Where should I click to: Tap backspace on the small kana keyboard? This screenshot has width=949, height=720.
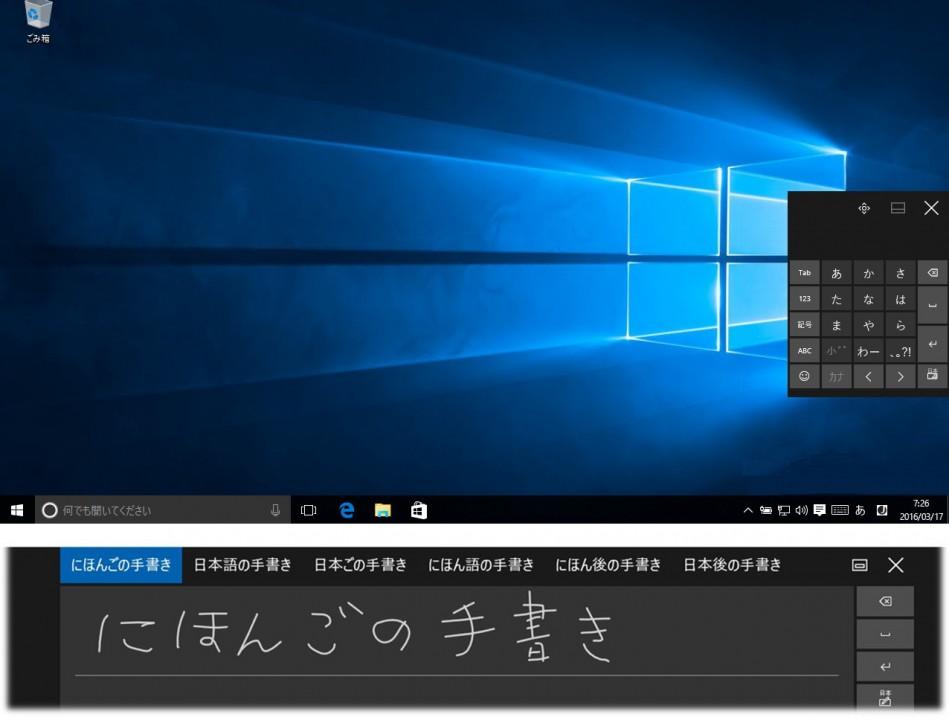pos(933,273)
